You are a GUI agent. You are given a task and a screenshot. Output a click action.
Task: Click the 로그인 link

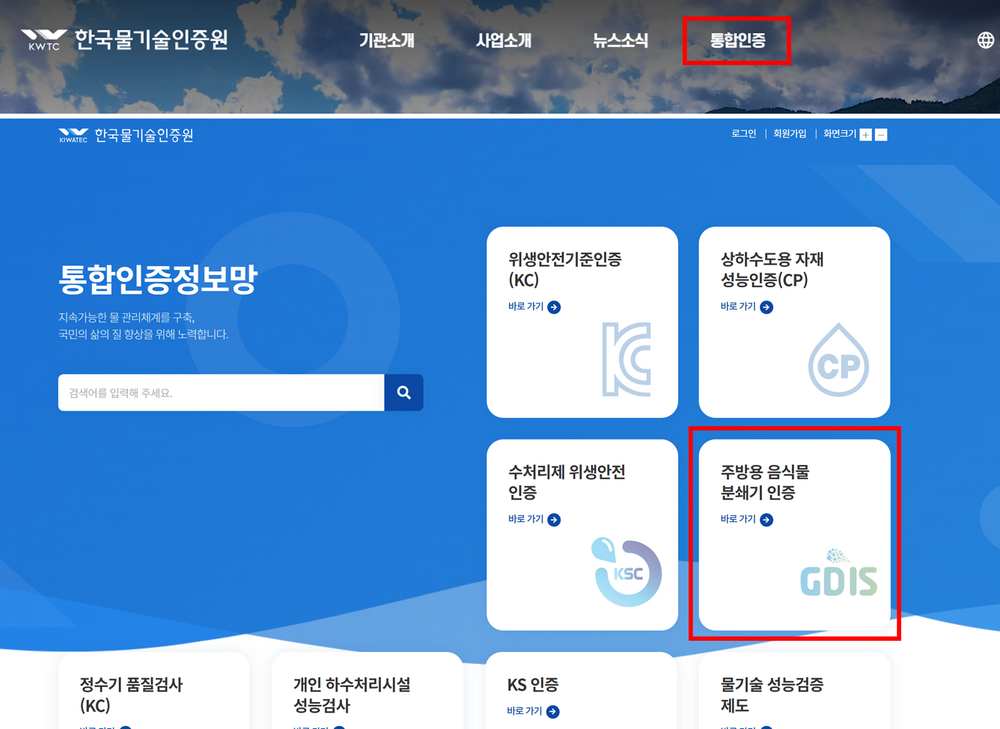743,134
